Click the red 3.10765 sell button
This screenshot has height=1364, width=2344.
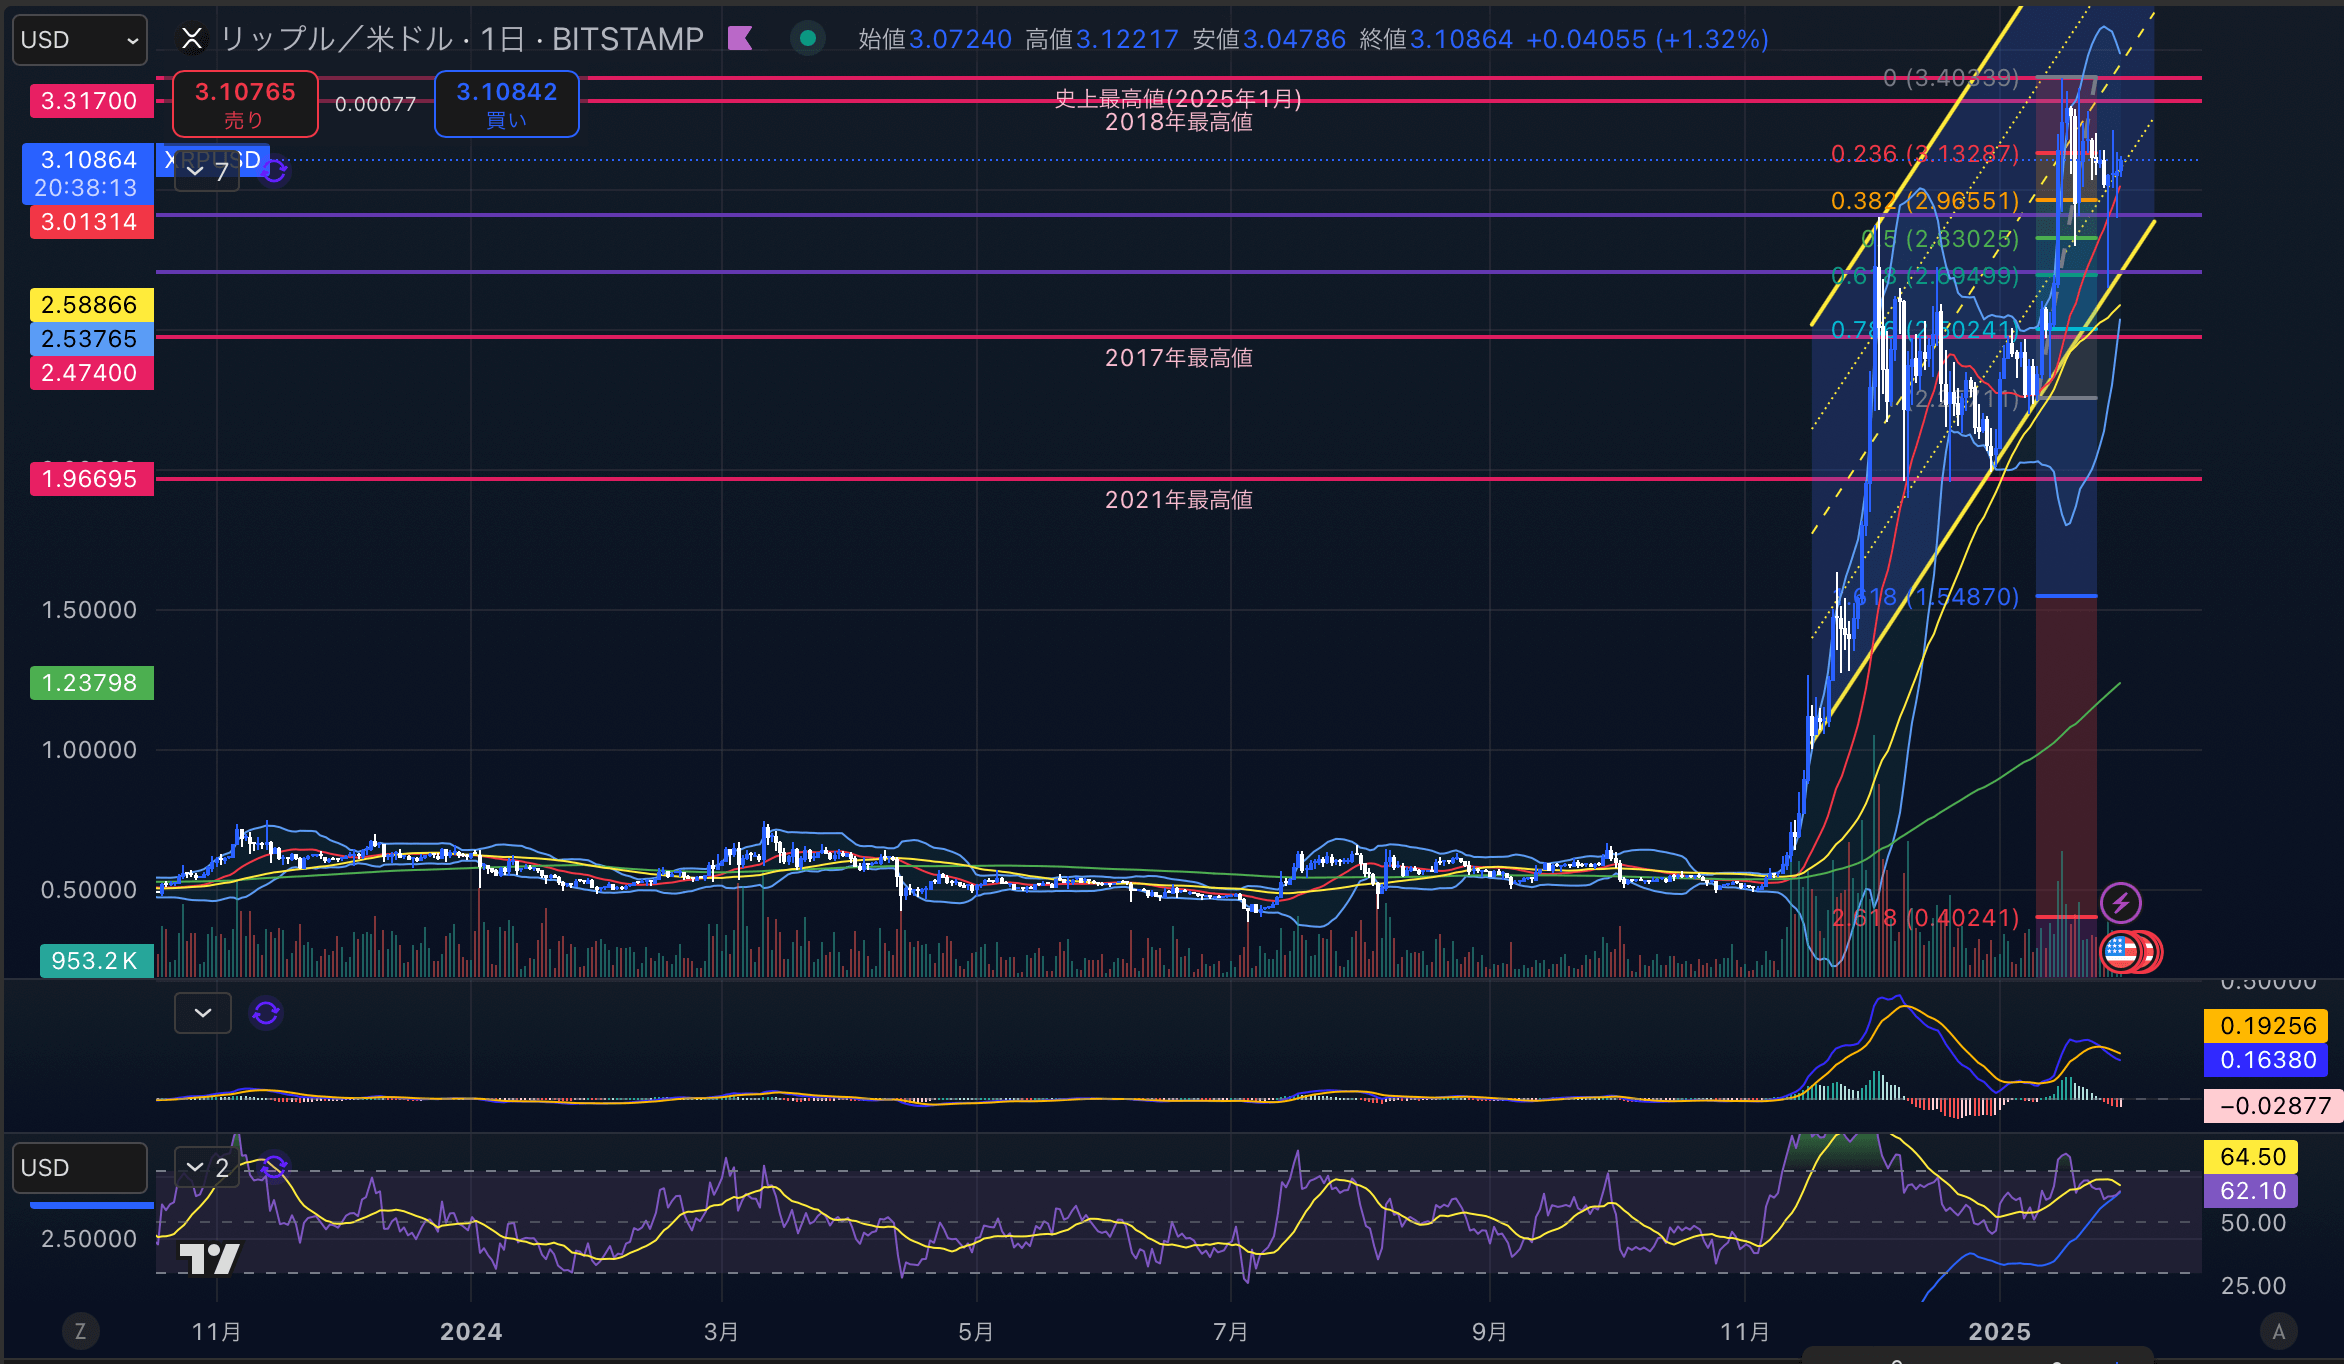point(245,104)
